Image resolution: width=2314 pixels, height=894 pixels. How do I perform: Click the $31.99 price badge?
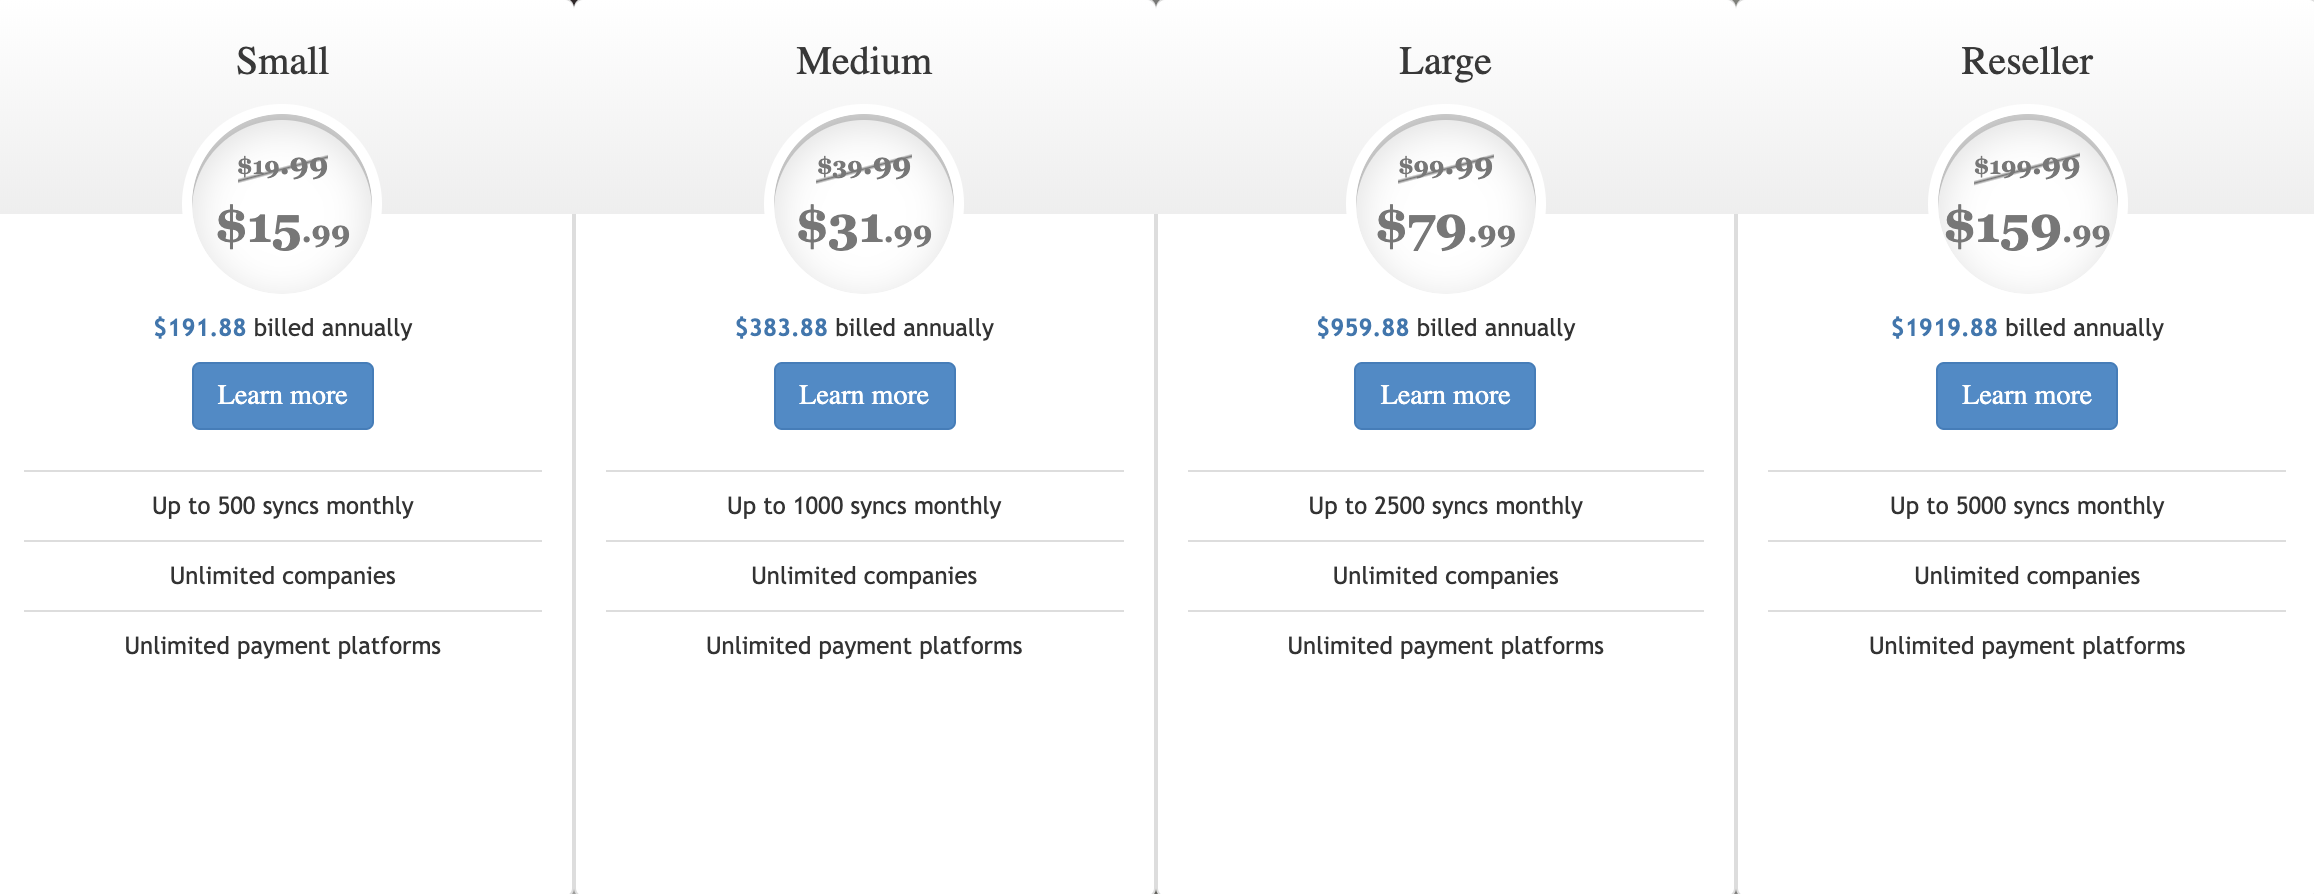[865, 204]
